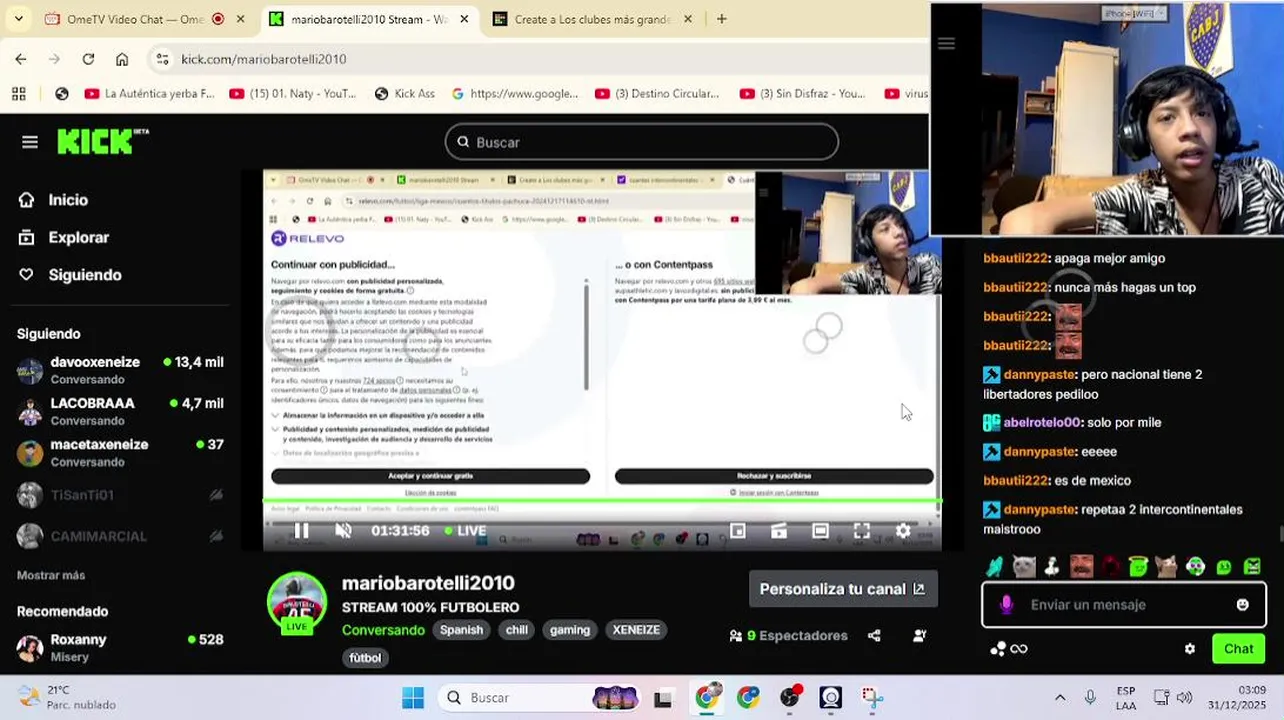Close the OmeTV Video Chat tab
Screen dimensions: 1284x720
(241, 19)
